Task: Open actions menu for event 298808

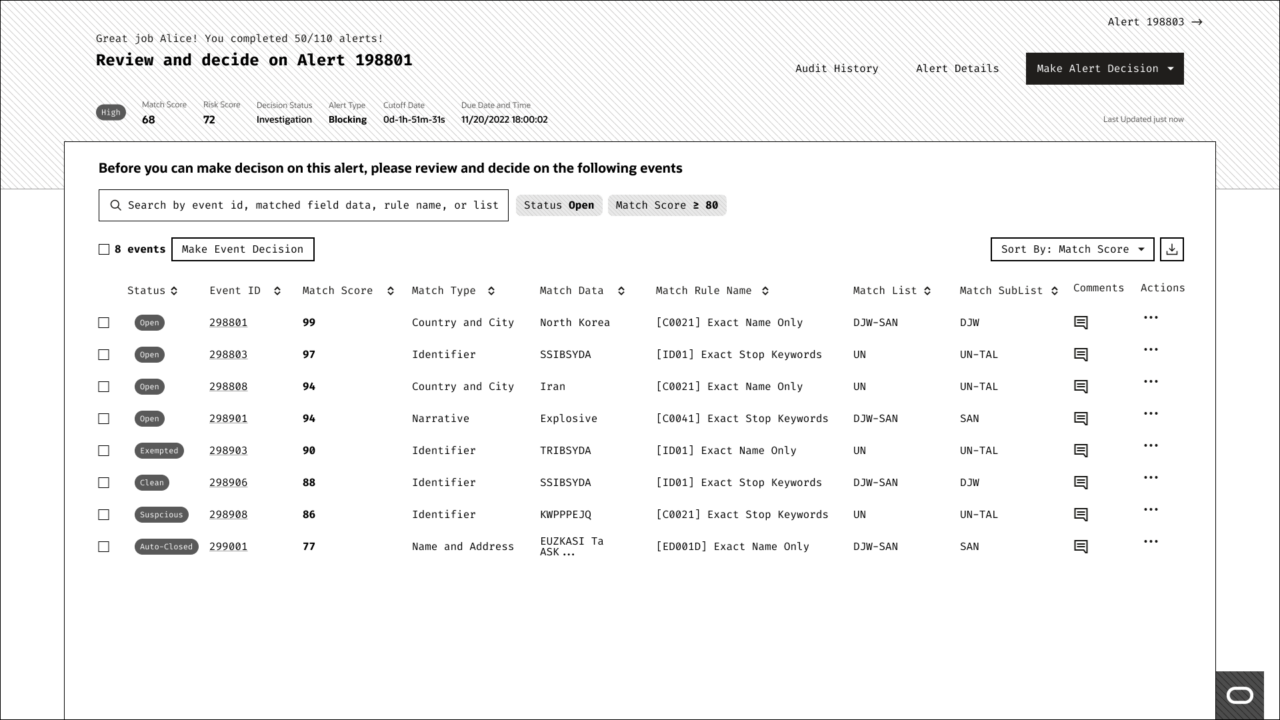Action: 1150,382
